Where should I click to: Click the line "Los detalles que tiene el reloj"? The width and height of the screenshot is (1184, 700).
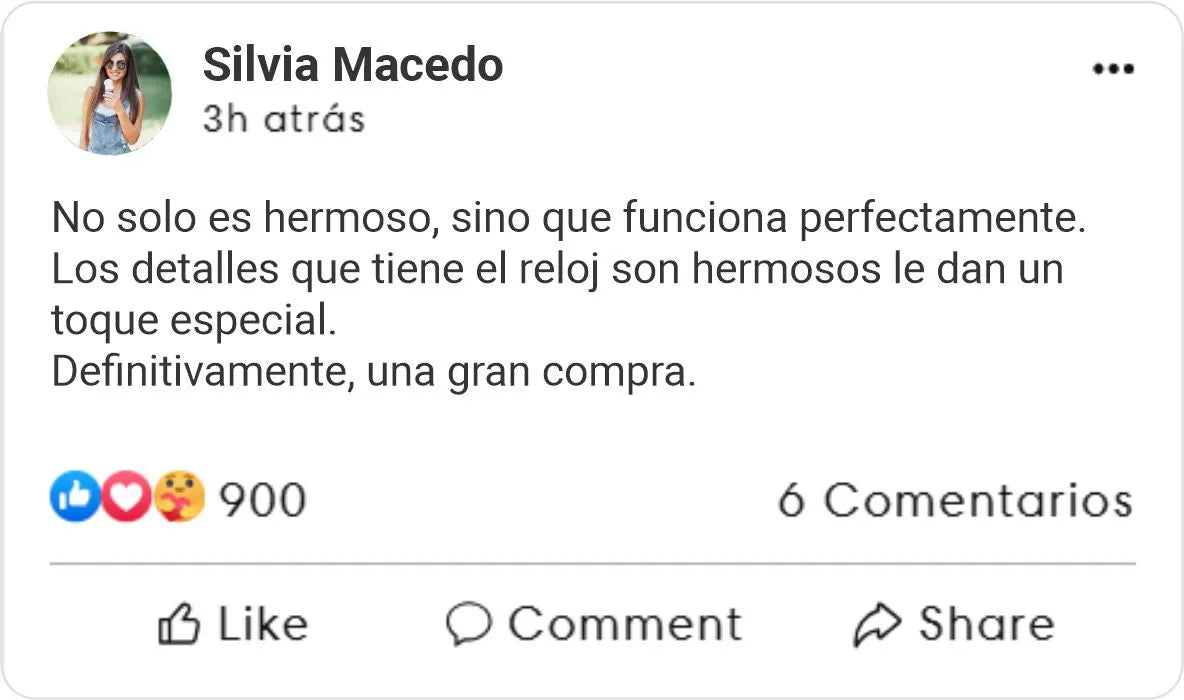tap(556, 270)
